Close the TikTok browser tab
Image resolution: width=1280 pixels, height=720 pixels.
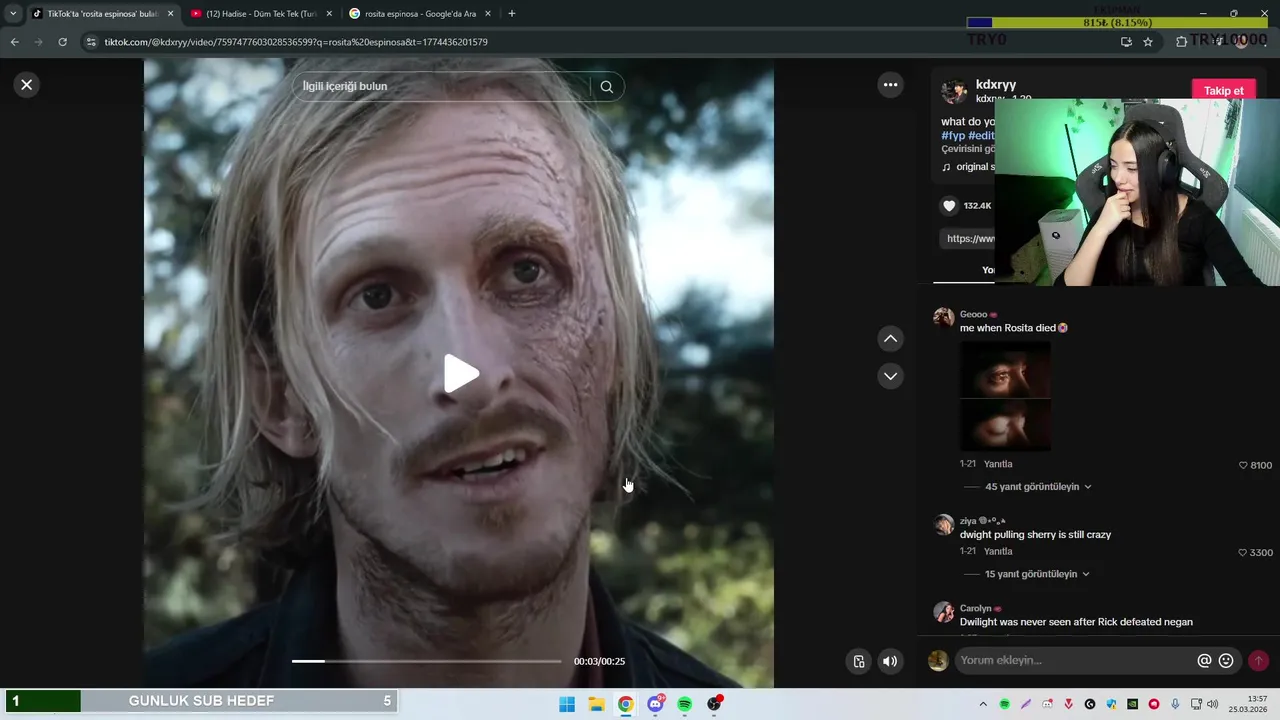[170, 14]
